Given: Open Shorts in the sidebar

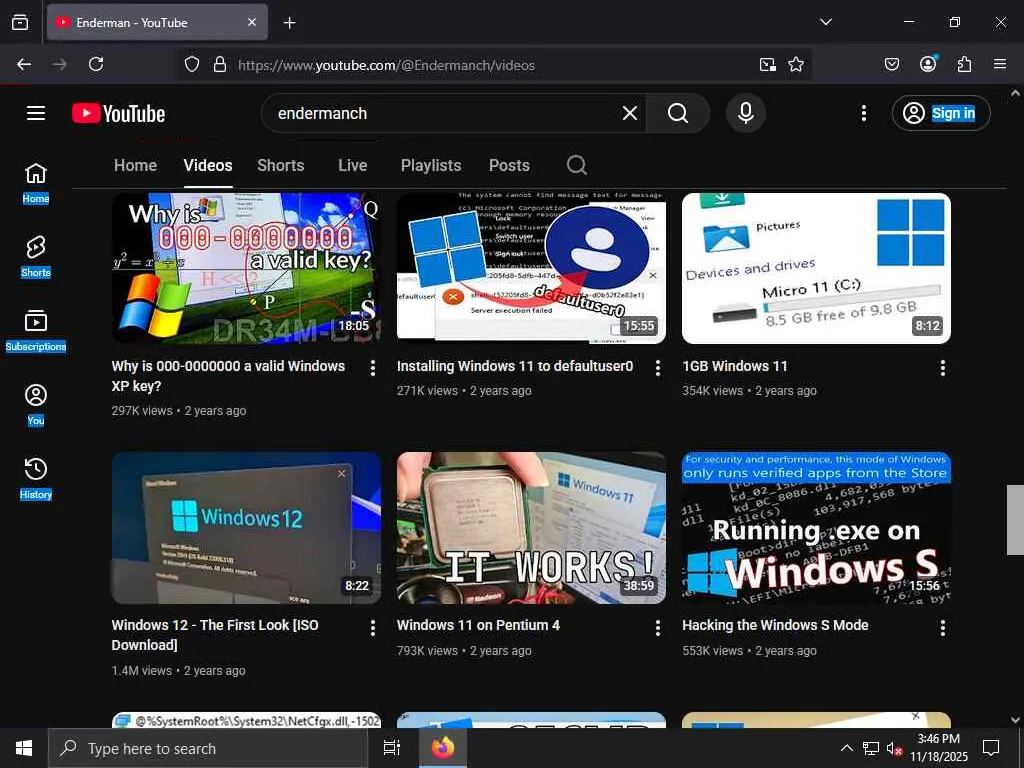Looking at the screenshot, I should tap(36, 257).
